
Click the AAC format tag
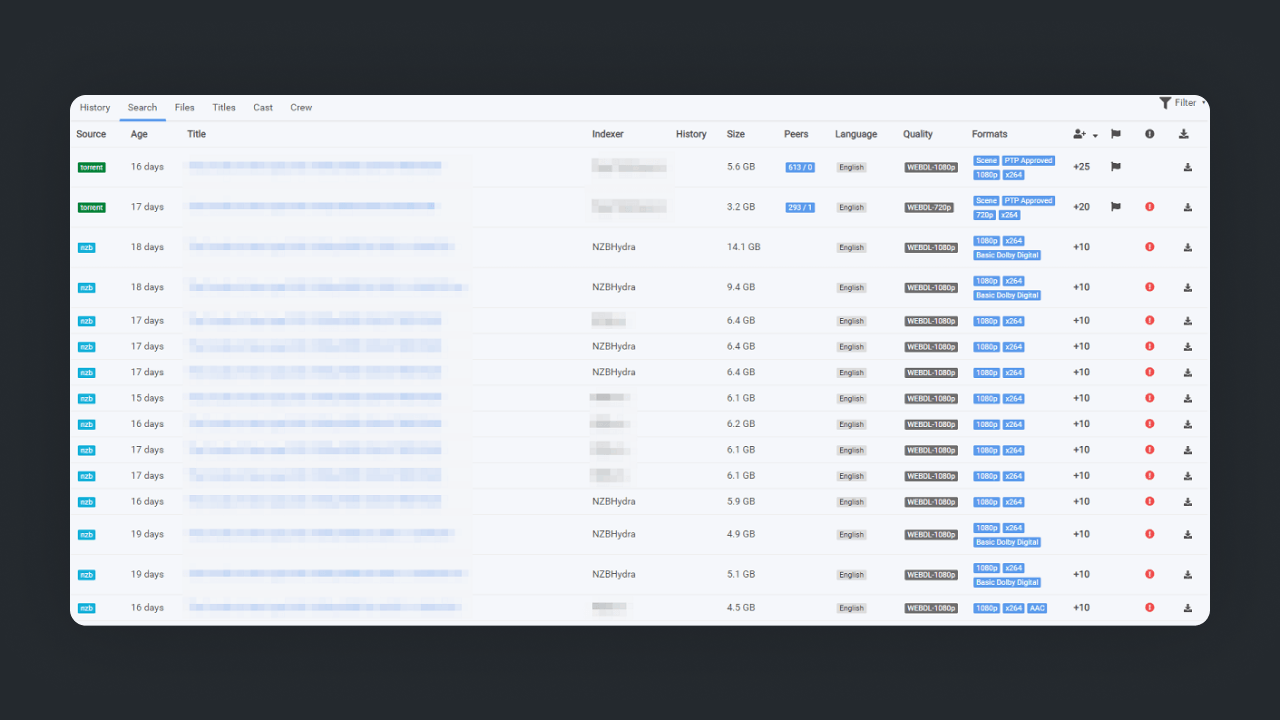pos(1037,608)
